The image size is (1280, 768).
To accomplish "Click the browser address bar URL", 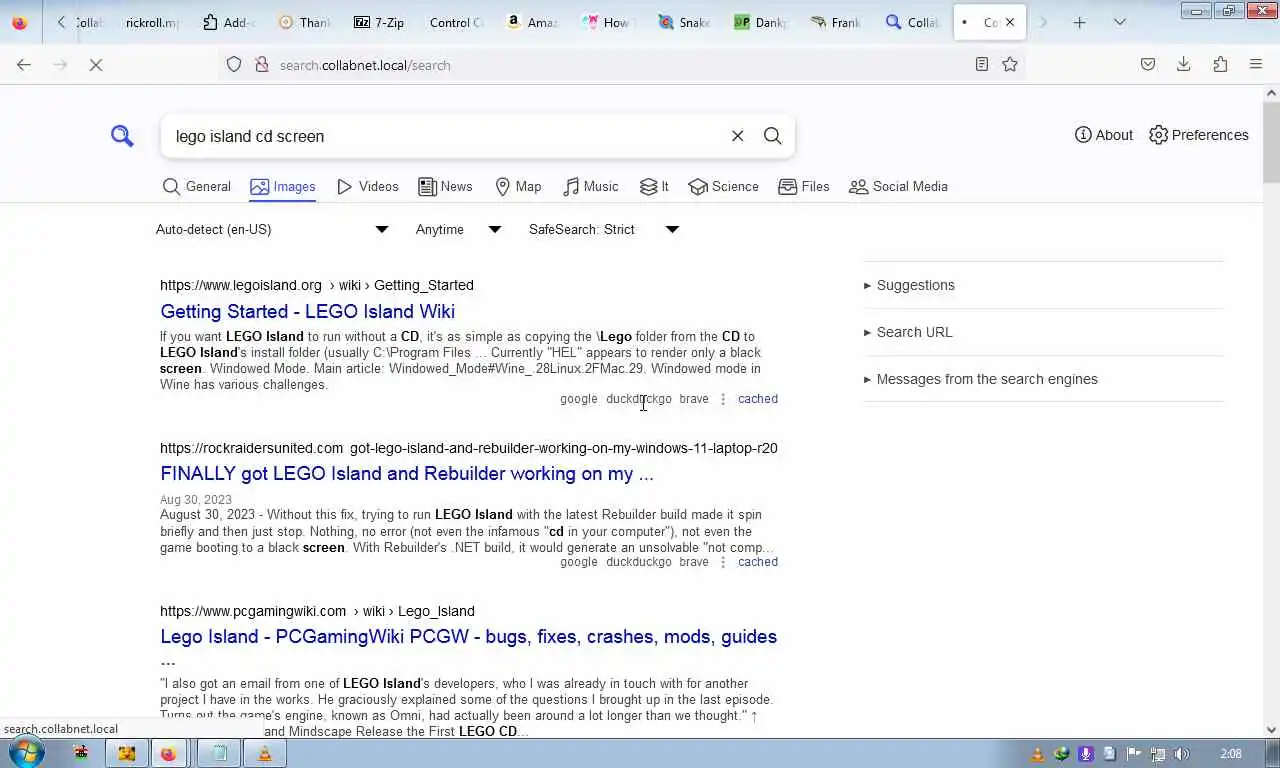I will click(365, 65).
